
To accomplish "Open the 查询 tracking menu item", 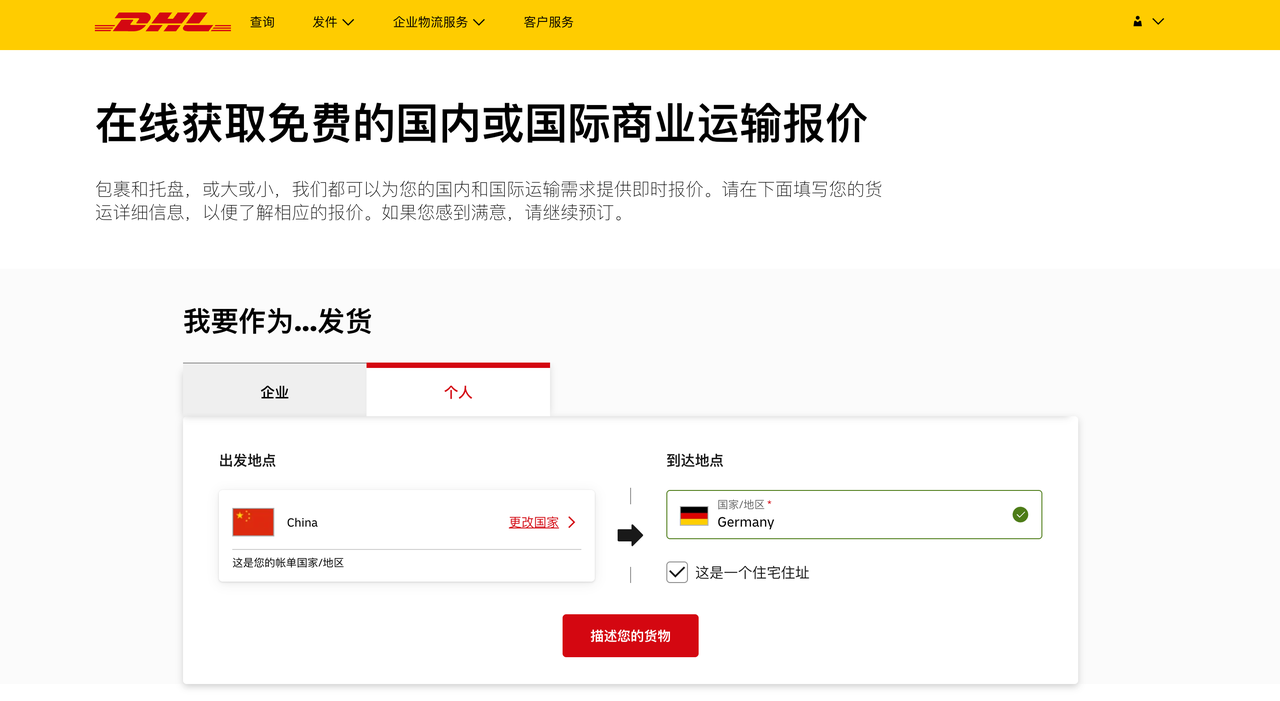I will (262, 22).
